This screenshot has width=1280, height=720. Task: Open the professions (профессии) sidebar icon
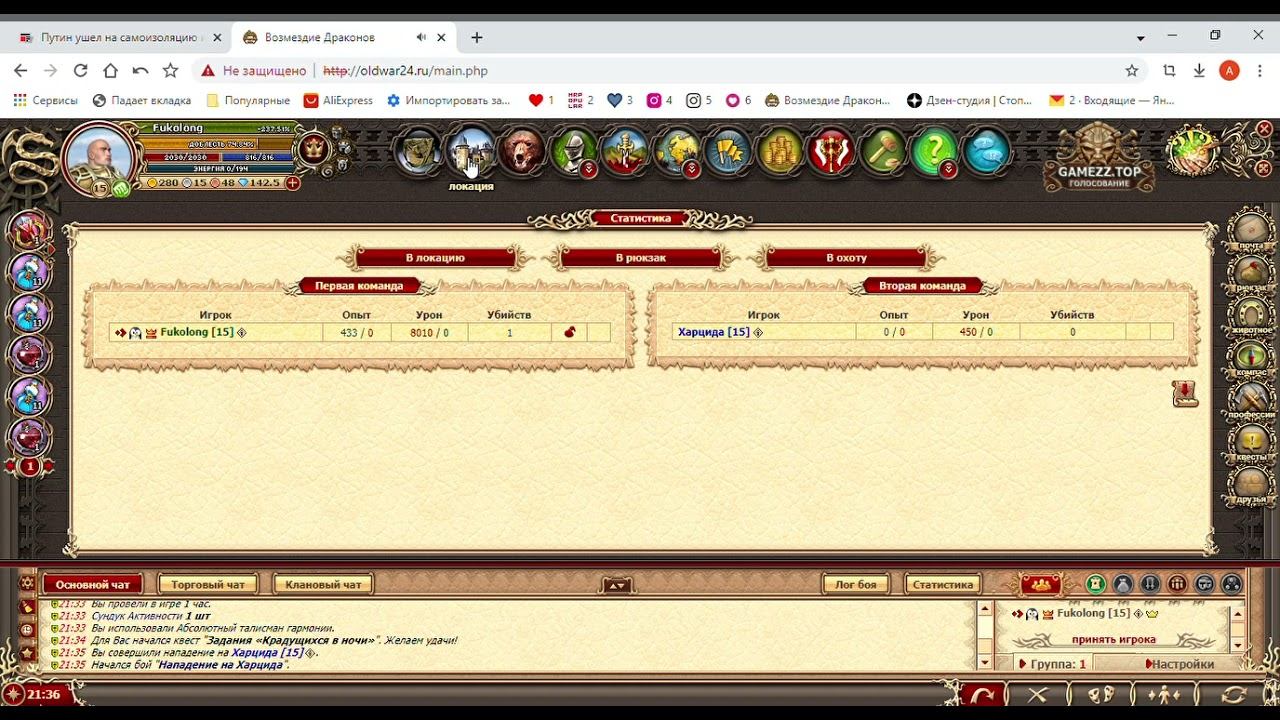click(1251, 400)
